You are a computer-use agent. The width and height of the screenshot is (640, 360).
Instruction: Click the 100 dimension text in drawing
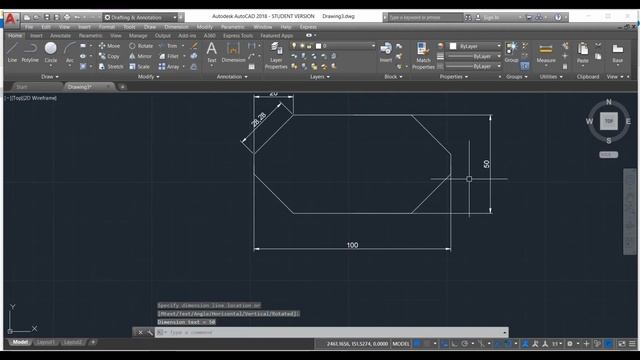coord(352,245)
